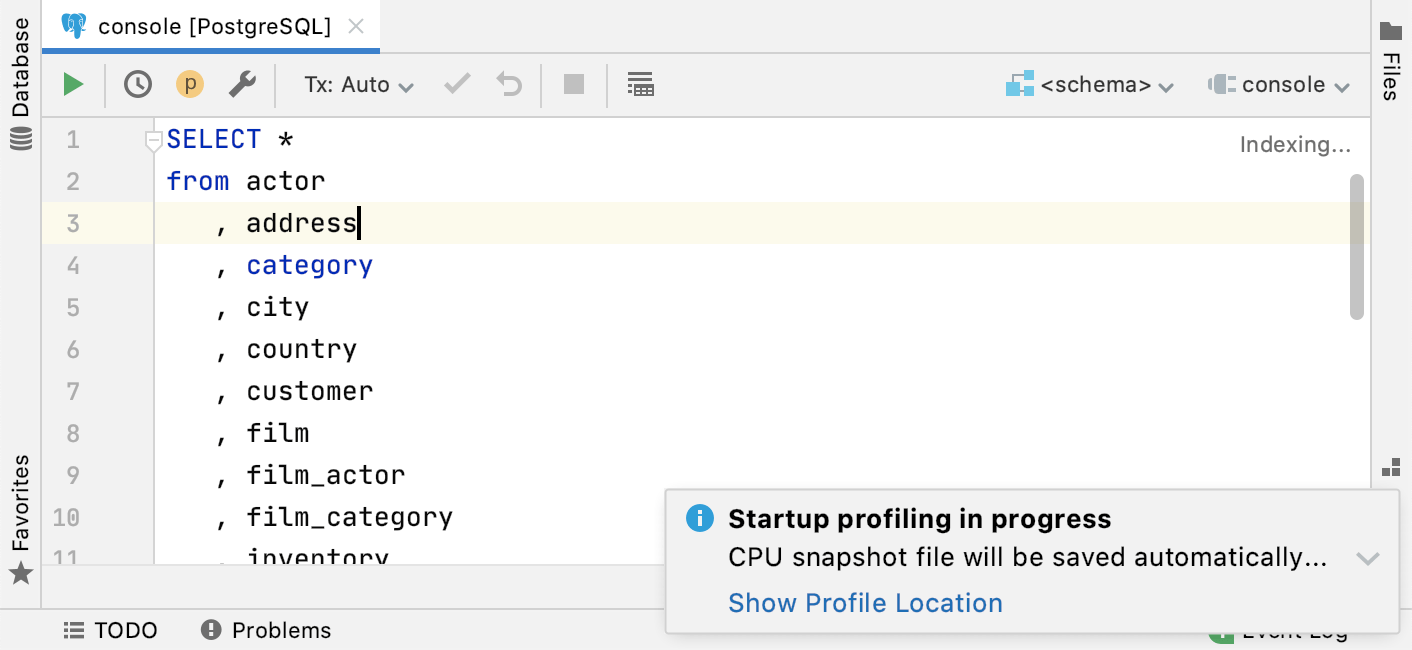The height and width of the screenshot is (650, 1412).
Task: Stop the running query
Action: (x=573, y=84)
